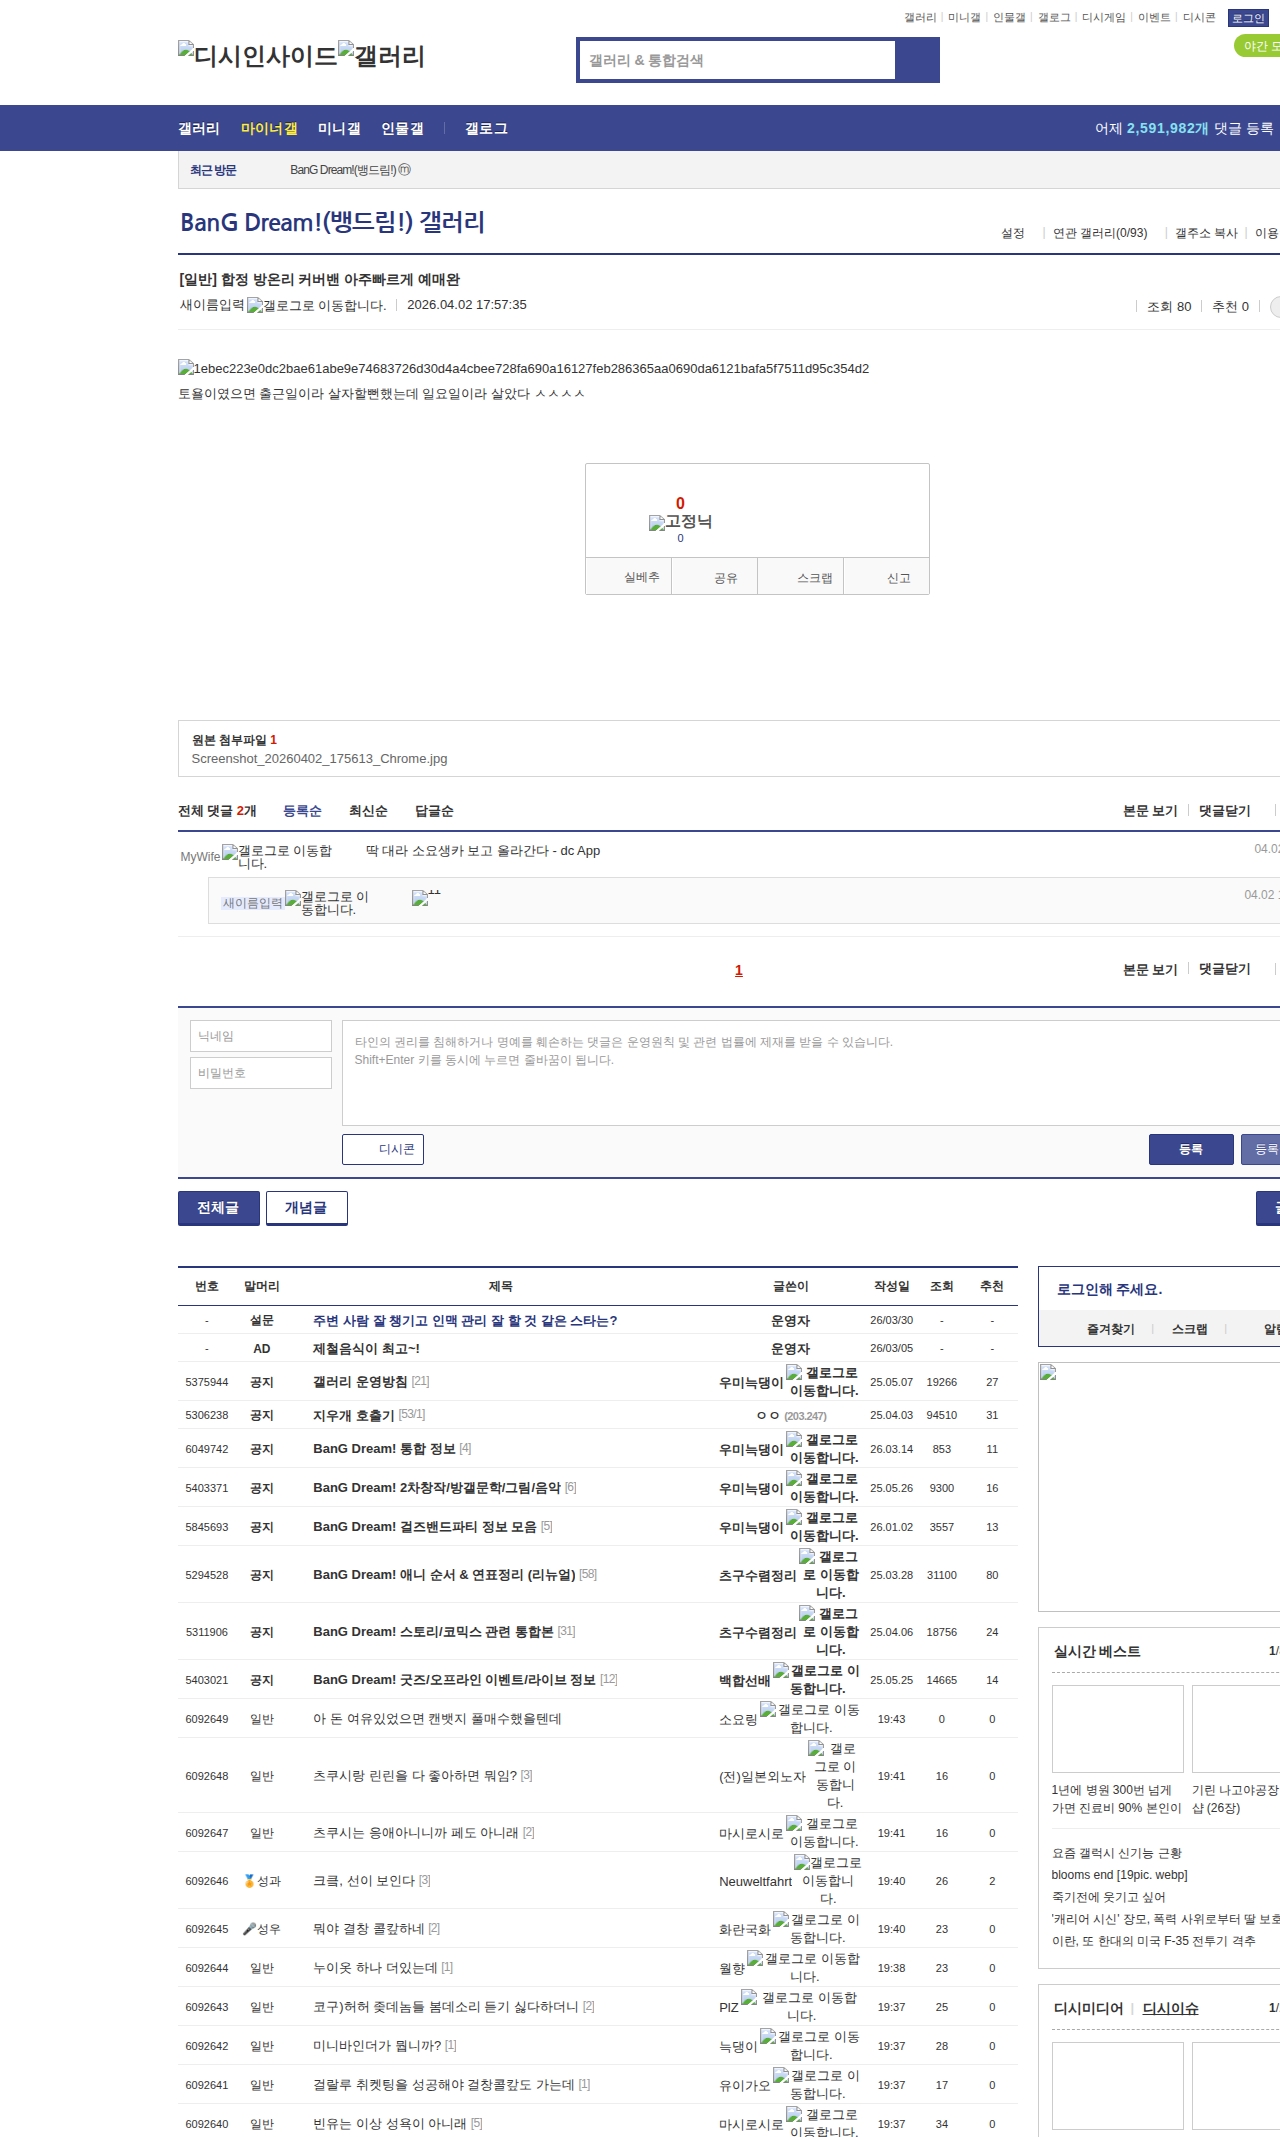Switch to the 마이너갤 navigation tab
The image size is (1280, 2137).
(x=269, y=129)
